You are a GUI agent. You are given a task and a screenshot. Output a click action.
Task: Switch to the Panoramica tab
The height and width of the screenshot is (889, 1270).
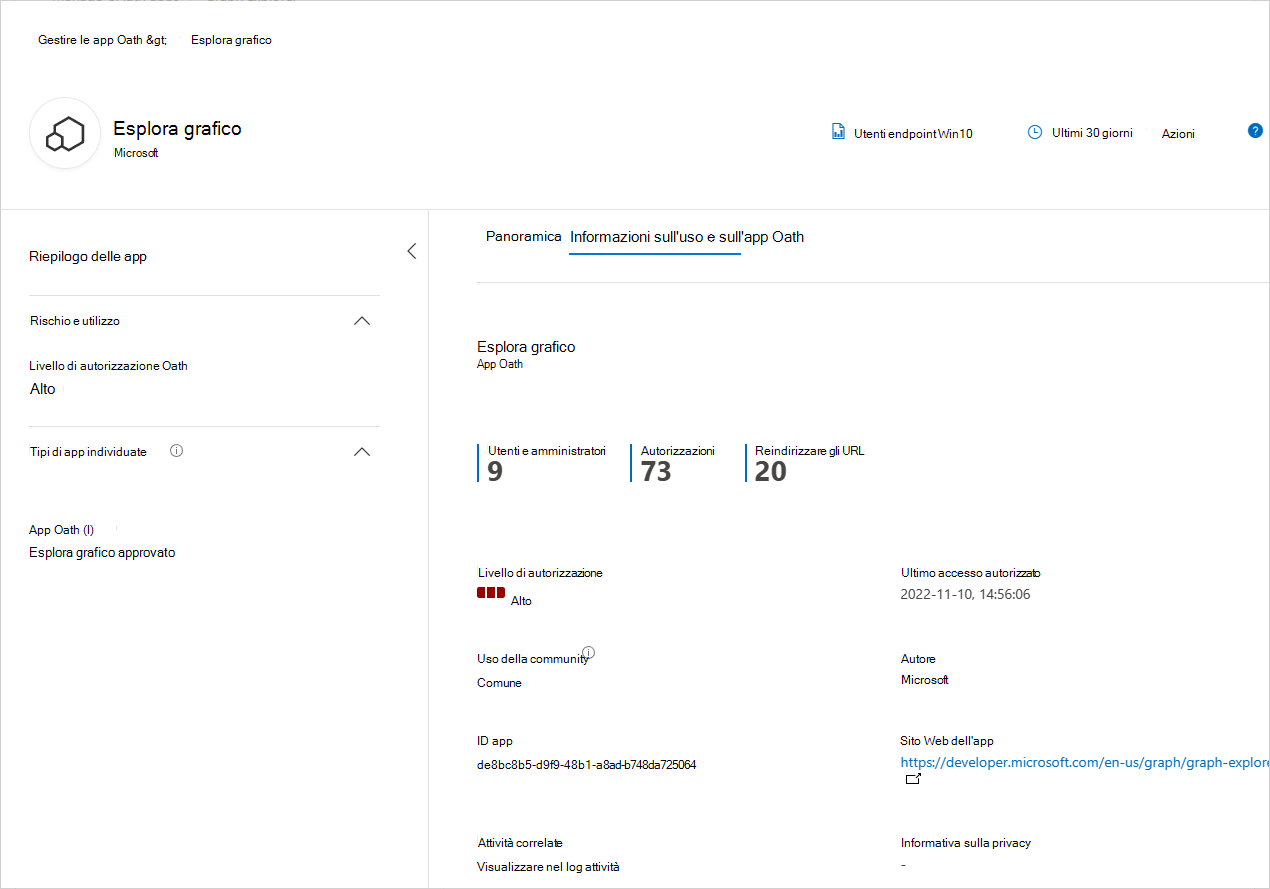coord(523,237)
